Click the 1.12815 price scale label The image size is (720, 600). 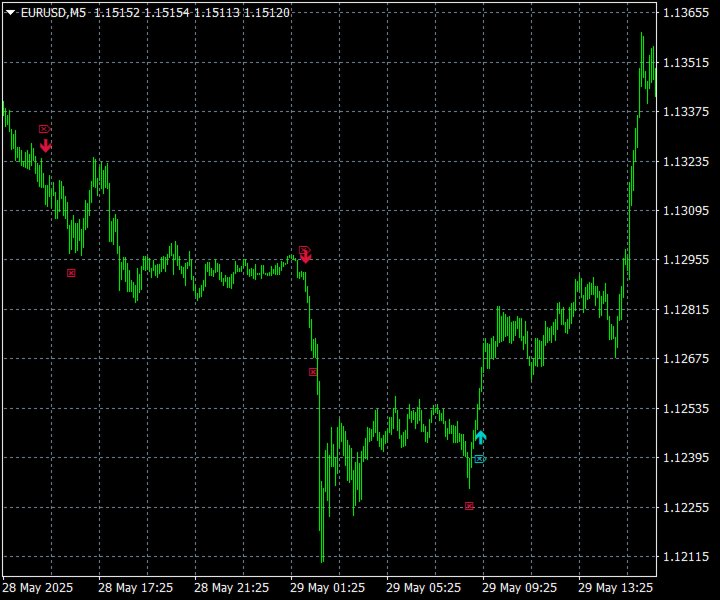tap(686, 309)
